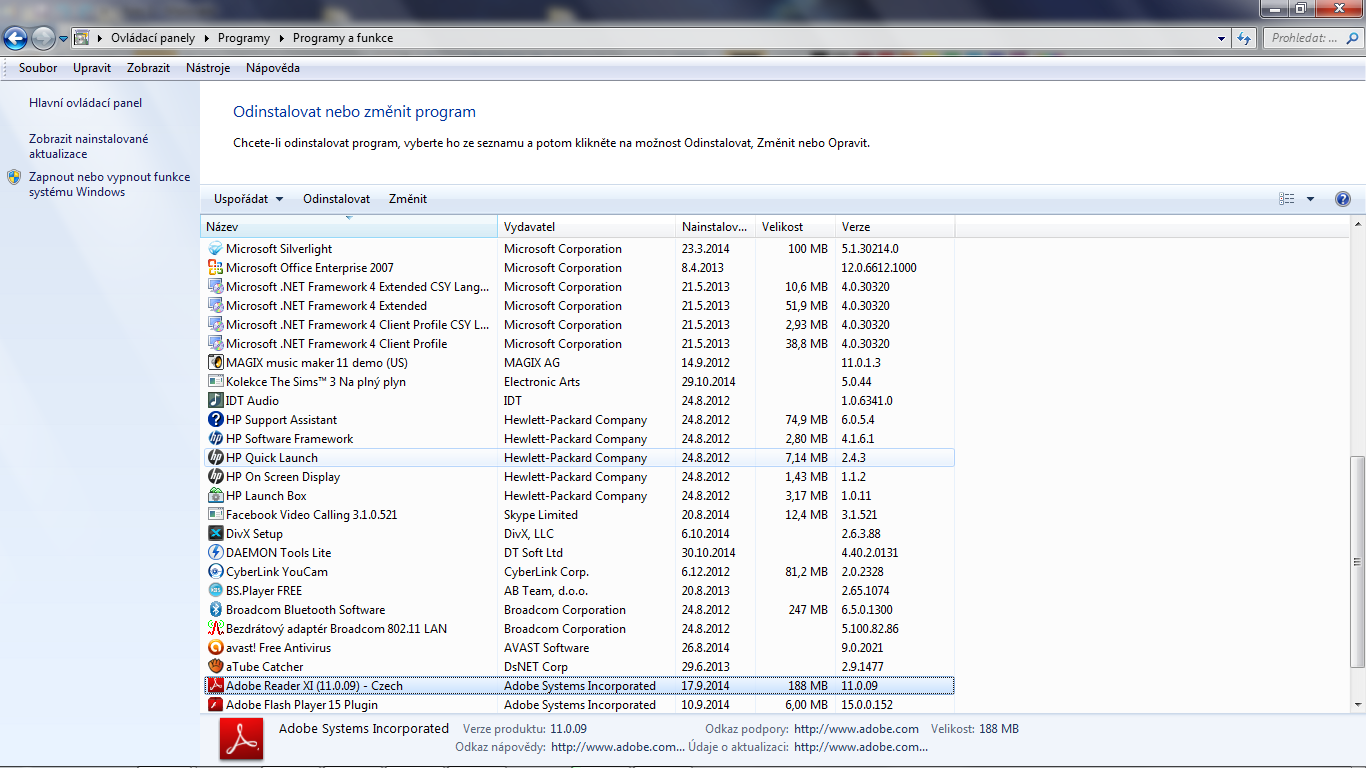
Task: Click the Broadcom Bluetooth Software icon
Action: pos(215,610)
